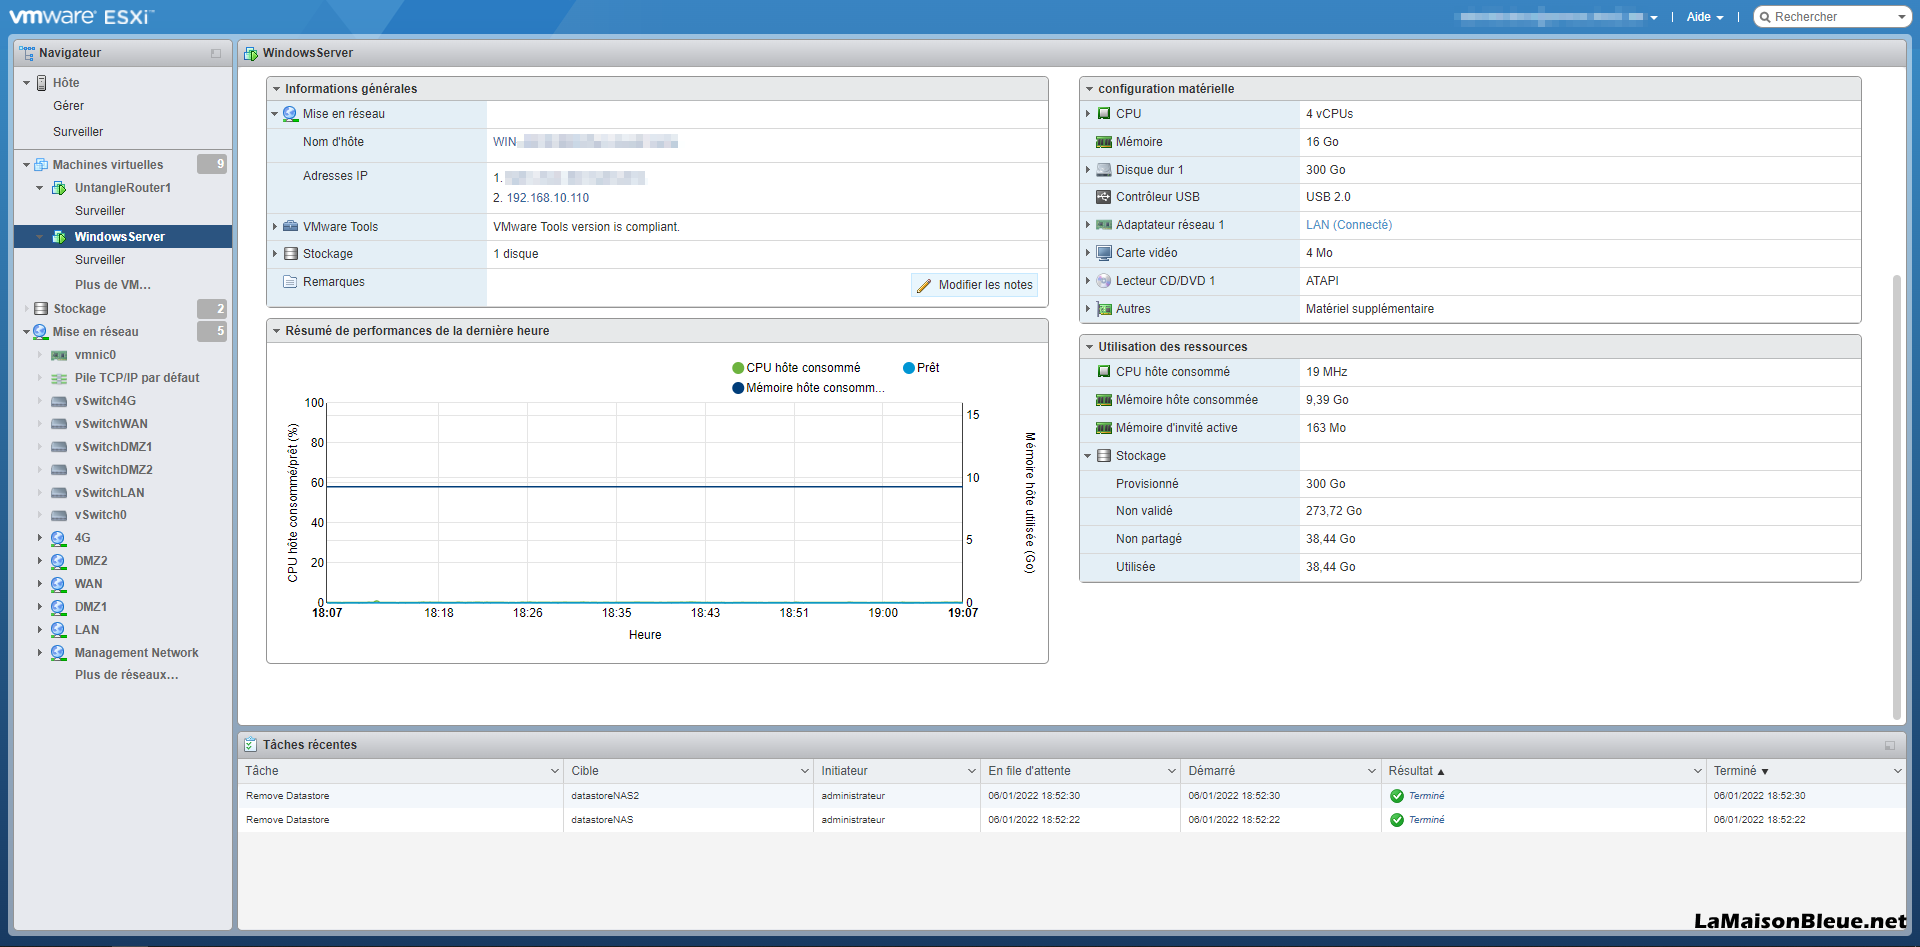This screenshot has width=1920, height=947.
Task: Click the 273,72 Go Non validé value
Action: point(1334,511)
